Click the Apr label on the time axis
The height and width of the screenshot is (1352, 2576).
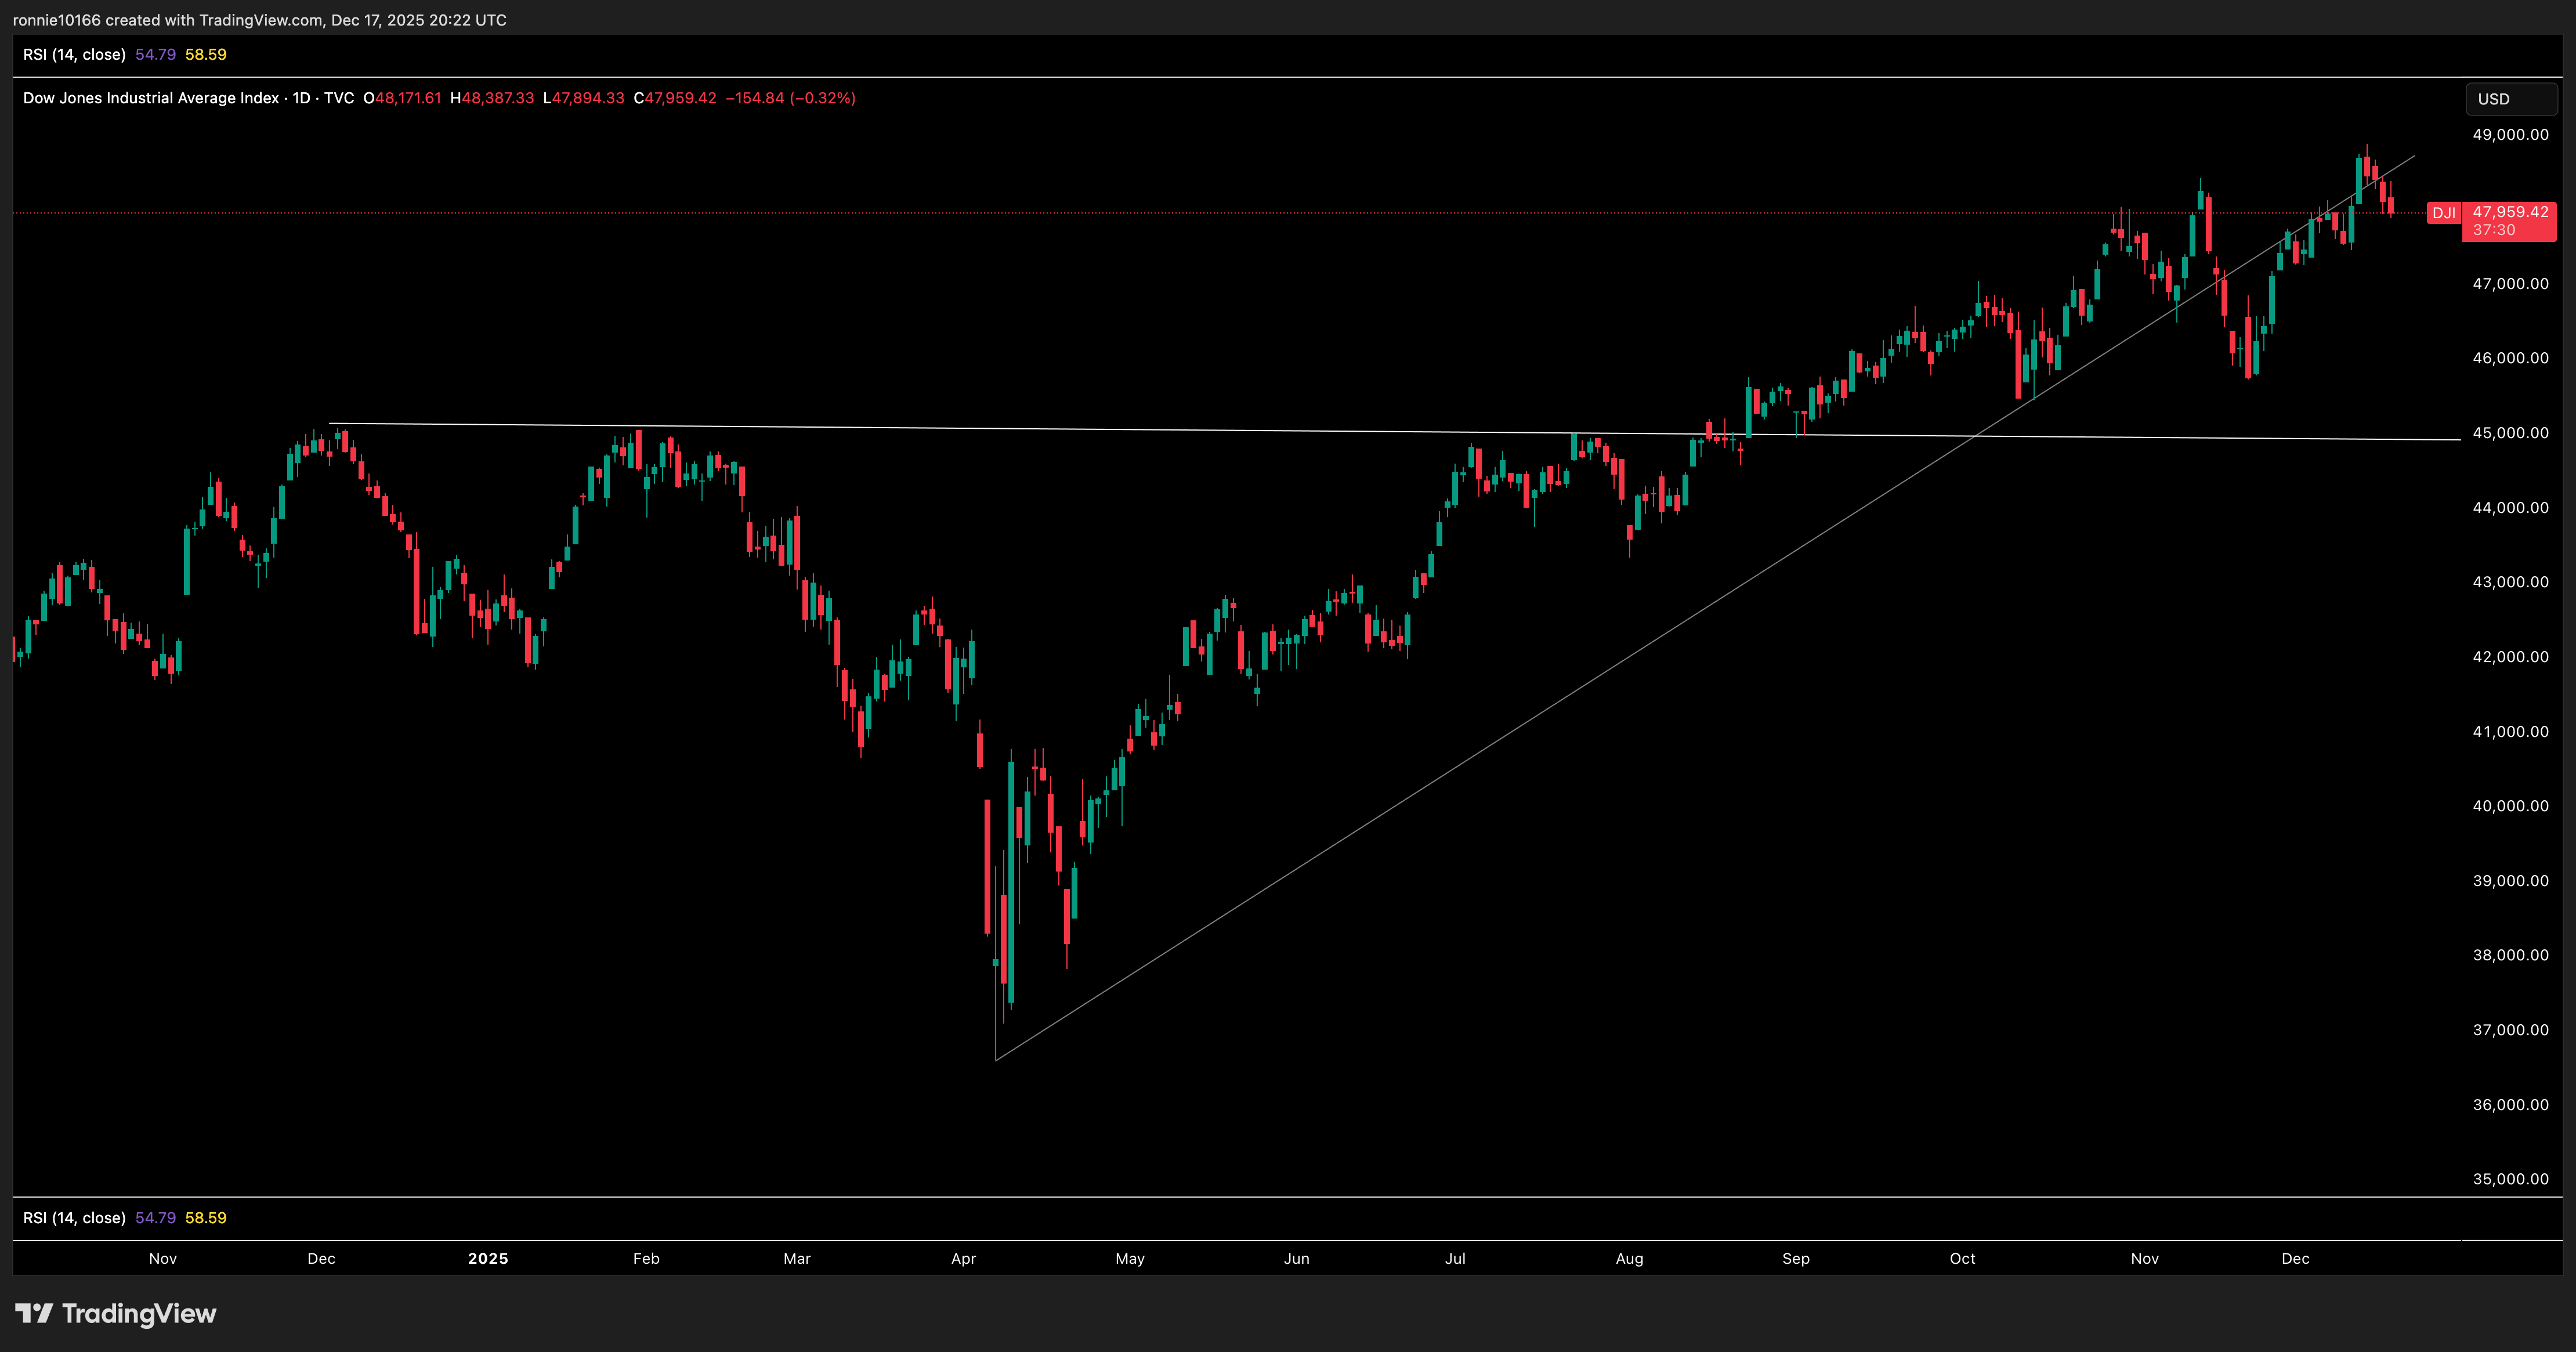[x=963, y=1259]
